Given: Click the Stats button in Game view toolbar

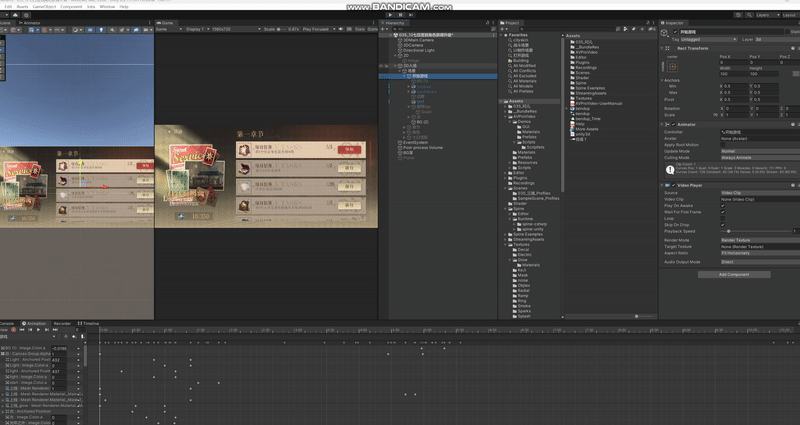Looking at the screenshot, I should [360, 29].
